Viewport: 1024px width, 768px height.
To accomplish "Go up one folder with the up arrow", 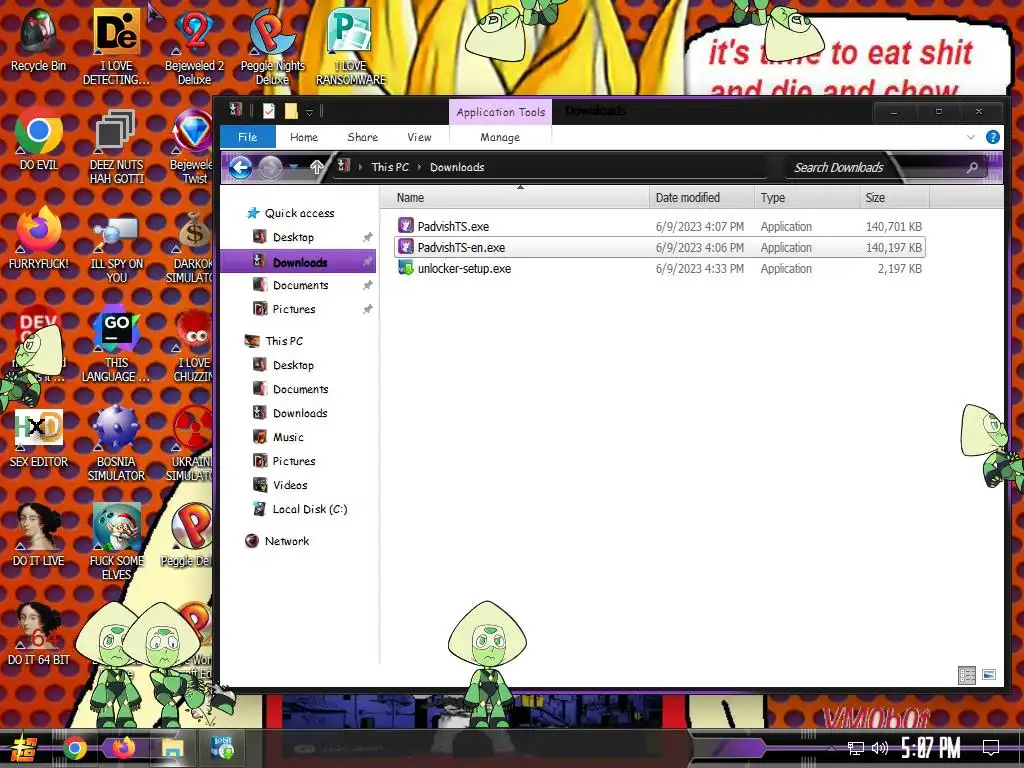I will pyautogui.click(x=317, y=167).
